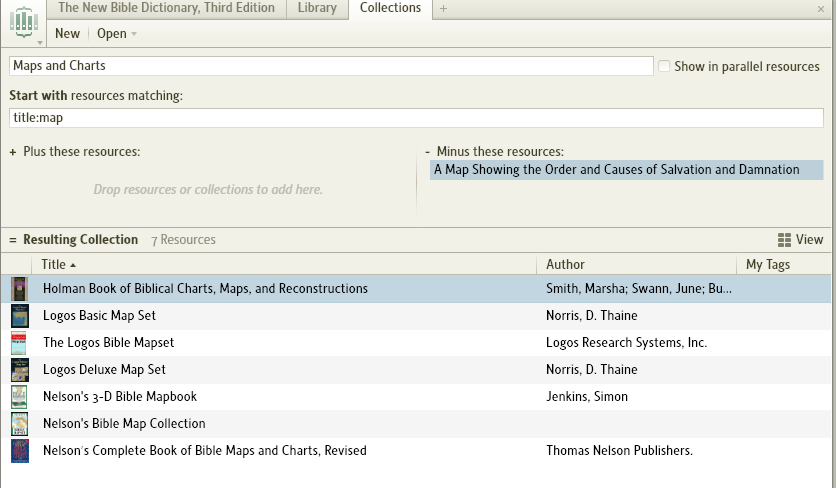The image size is (836, 488).
Task: Click author Logos Research Systems, Inc.
Action: coord(626,342)
